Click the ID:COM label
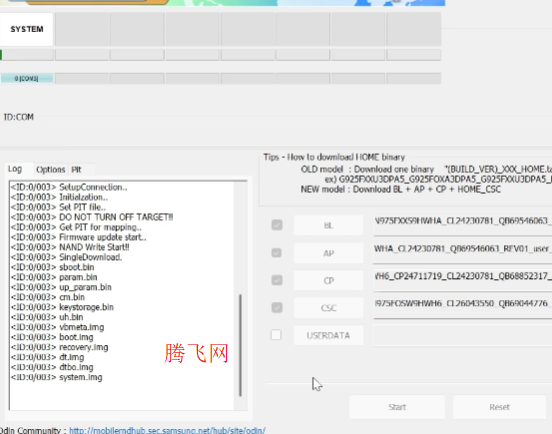This screenshot has height=434, width=552. pyautogui.click(x=19, y=117)
